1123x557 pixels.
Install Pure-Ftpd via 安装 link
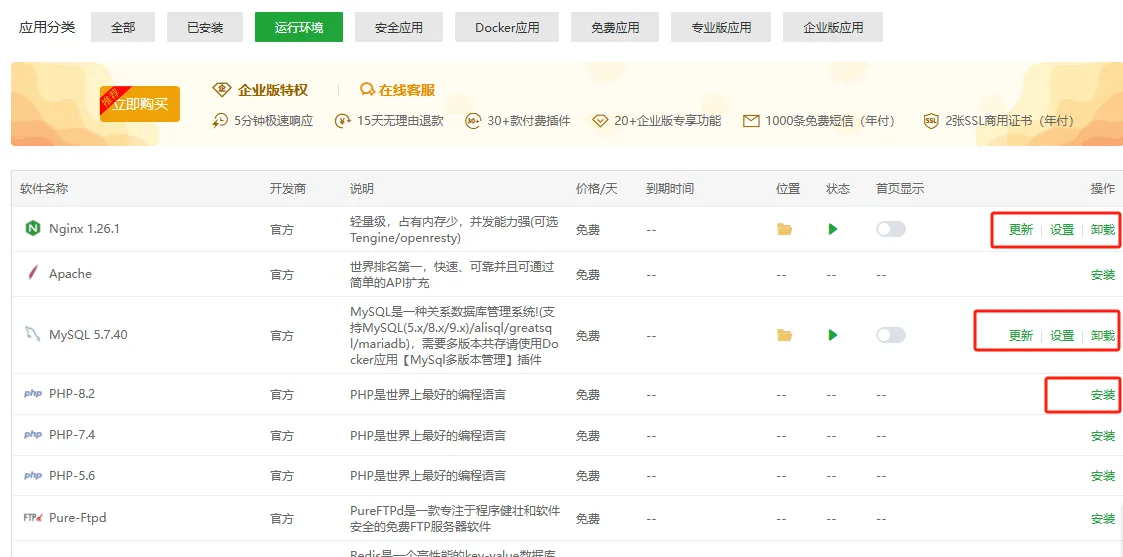1103,518
